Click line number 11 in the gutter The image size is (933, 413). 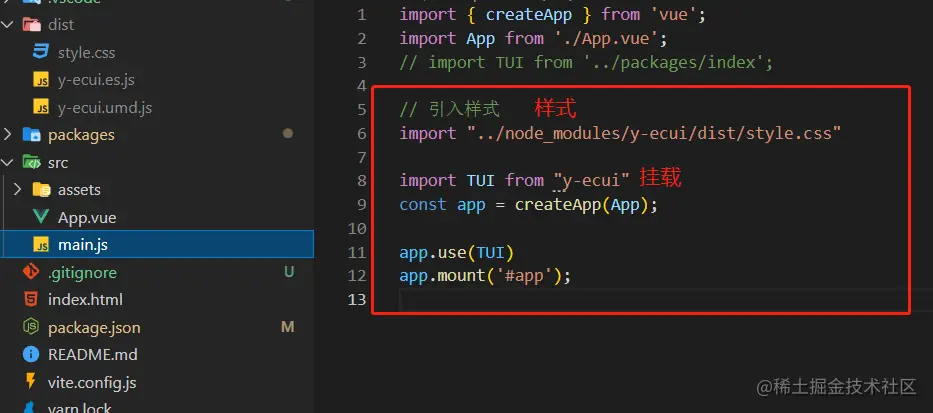pyautogui.click(x=357, y=252)
